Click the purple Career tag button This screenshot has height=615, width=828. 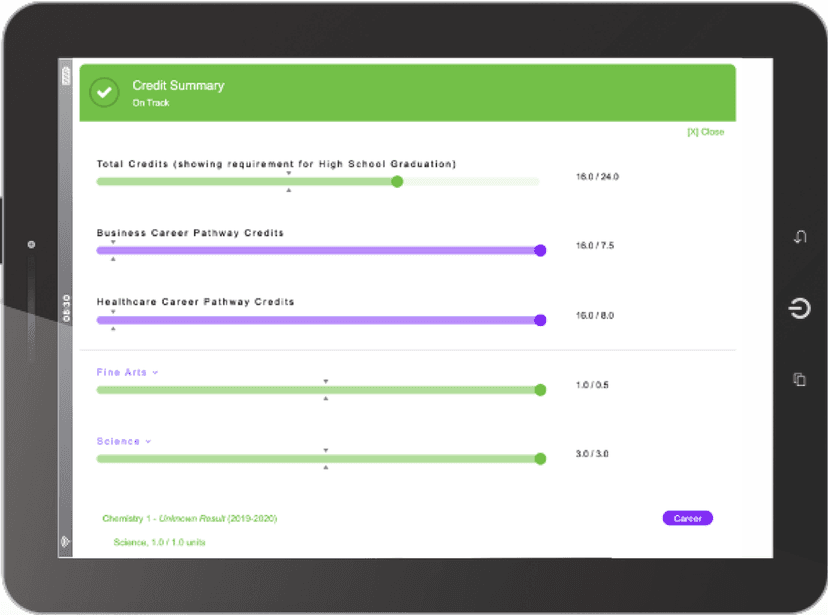coord(687,518)
